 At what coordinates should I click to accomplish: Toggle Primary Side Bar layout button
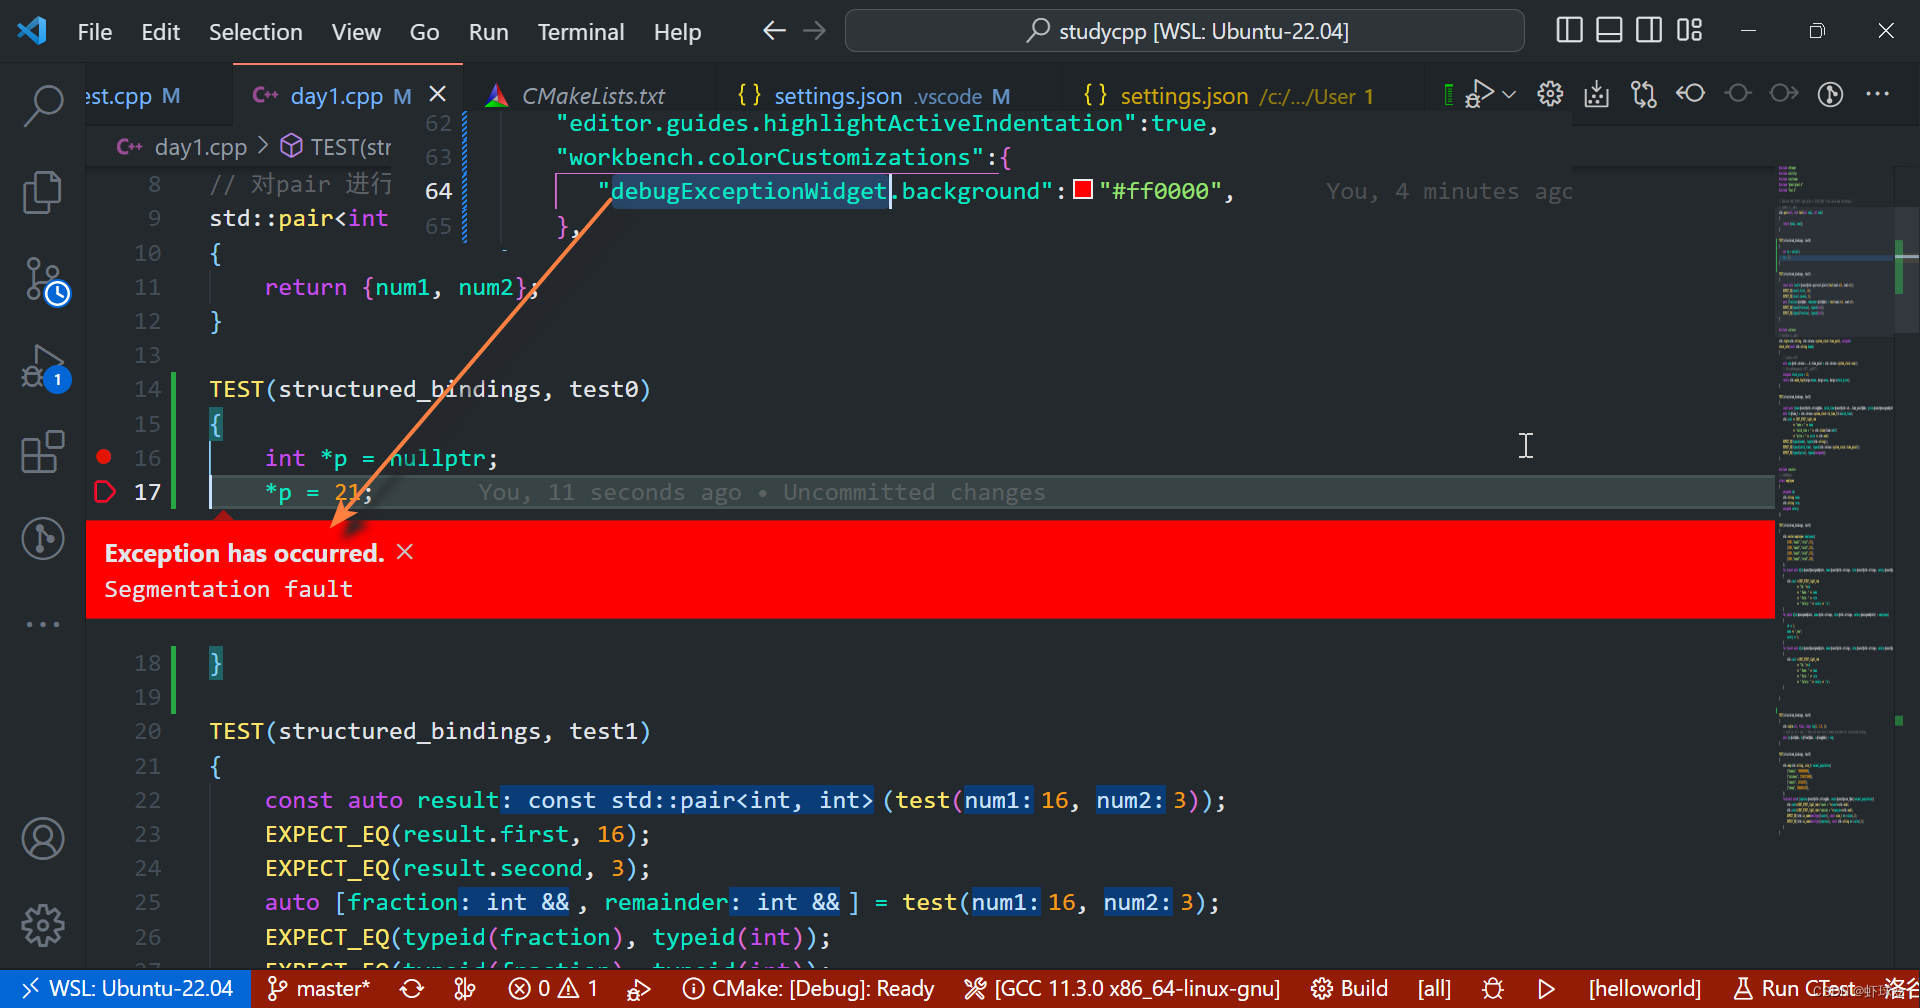pos(1569,30)
